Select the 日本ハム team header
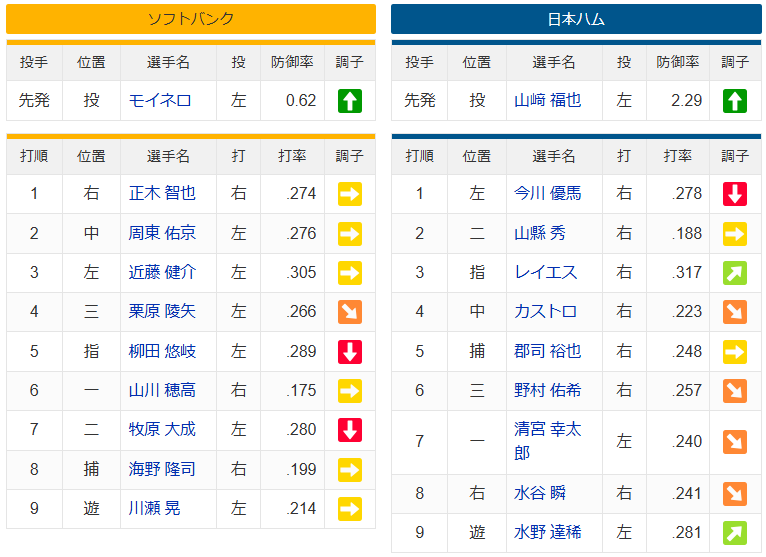 (x=576, y=19)
